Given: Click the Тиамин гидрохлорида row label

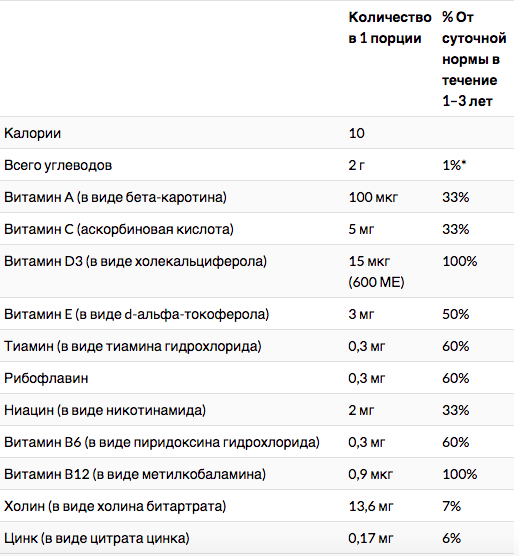Looking at the screenshot, I should 133,346.
